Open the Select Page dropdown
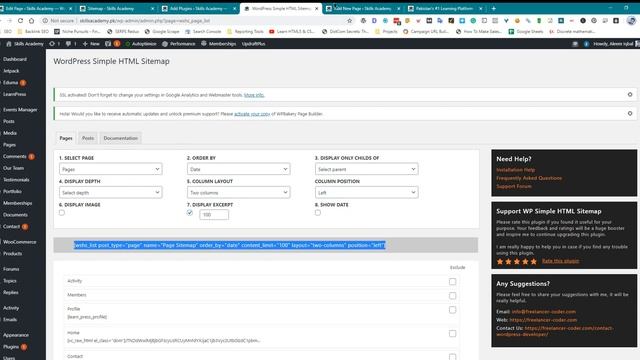 (111, 169)
